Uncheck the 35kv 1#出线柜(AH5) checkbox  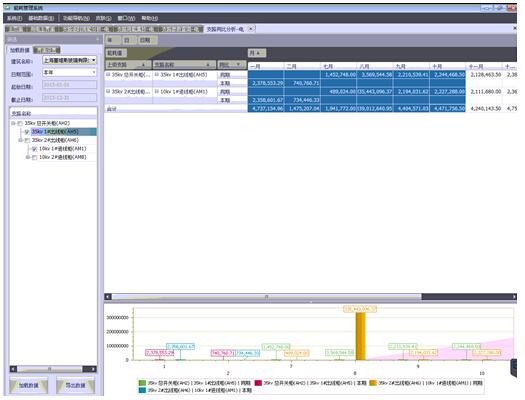(x=27, y=132)
